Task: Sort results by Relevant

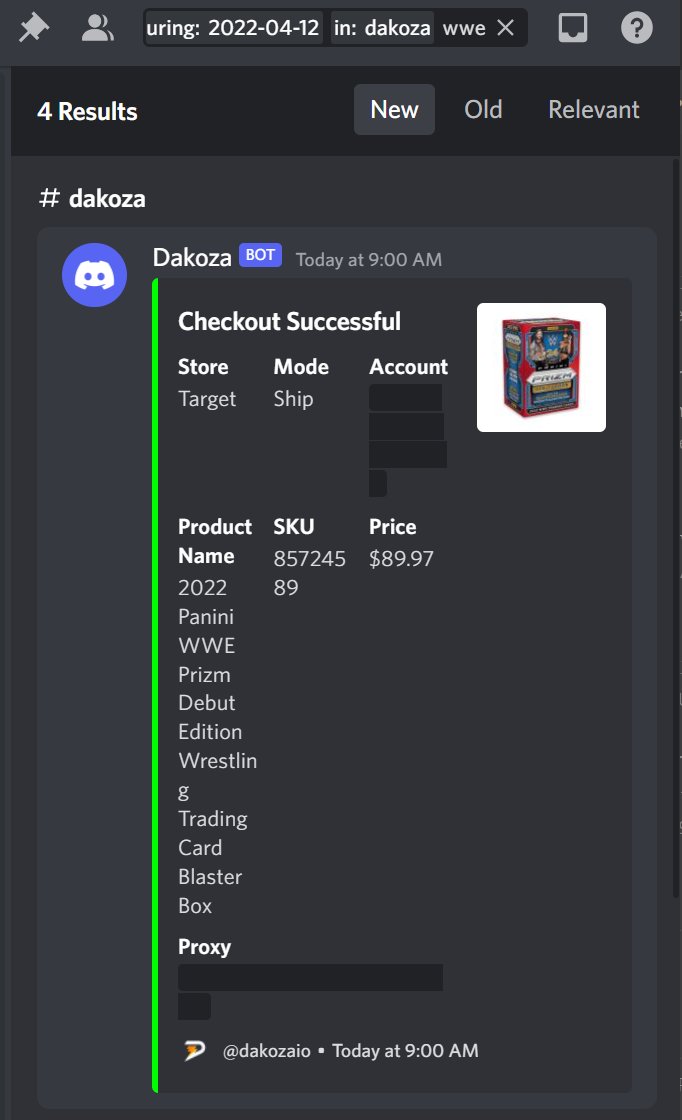Action: coord(593,109)
